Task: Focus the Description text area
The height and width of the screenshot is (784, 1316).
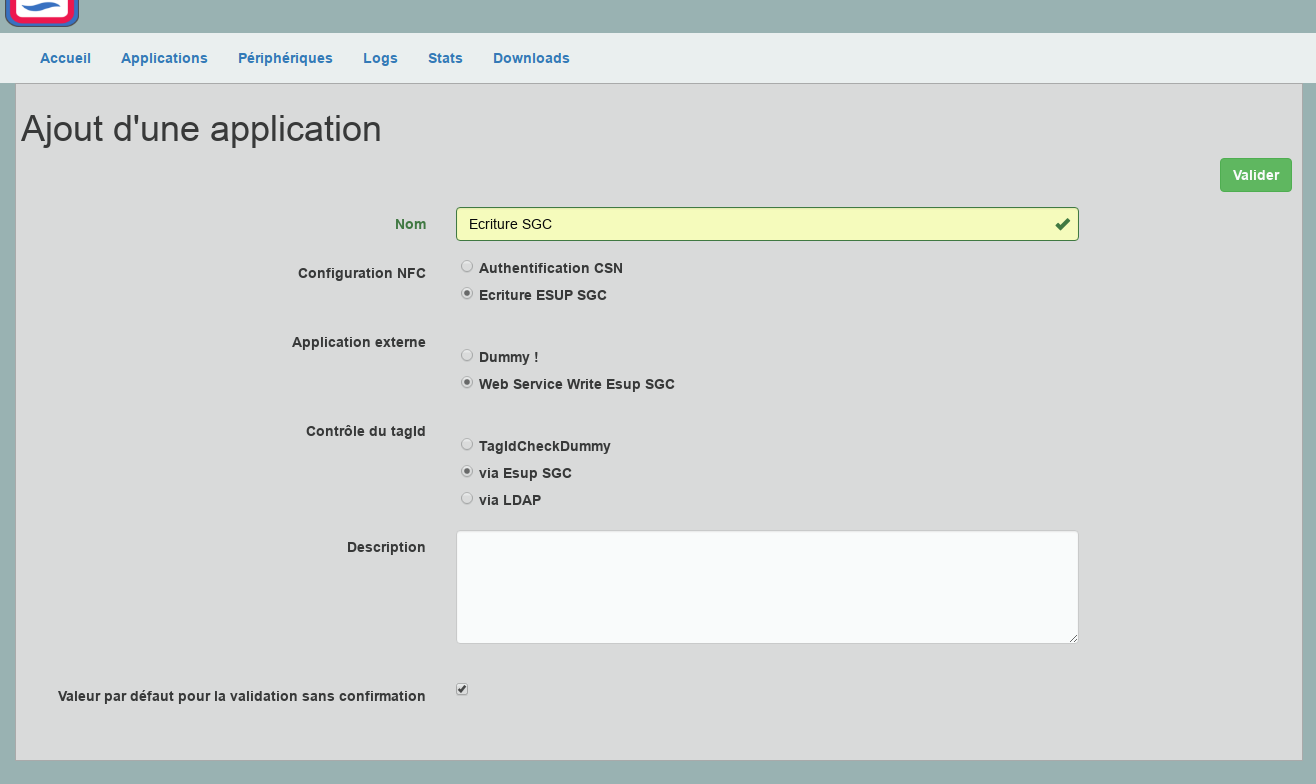Action: tap(766, 587)
